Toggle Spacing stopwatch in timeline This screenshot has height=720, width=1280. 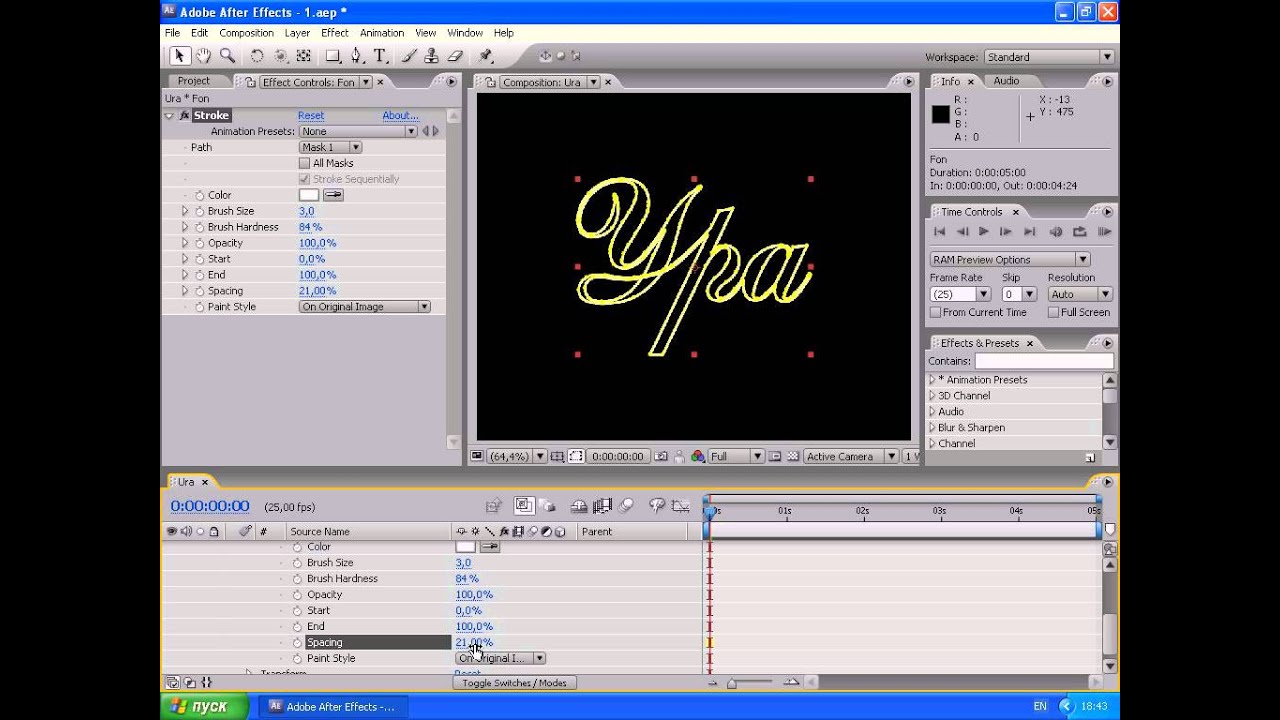click(297, 643)
